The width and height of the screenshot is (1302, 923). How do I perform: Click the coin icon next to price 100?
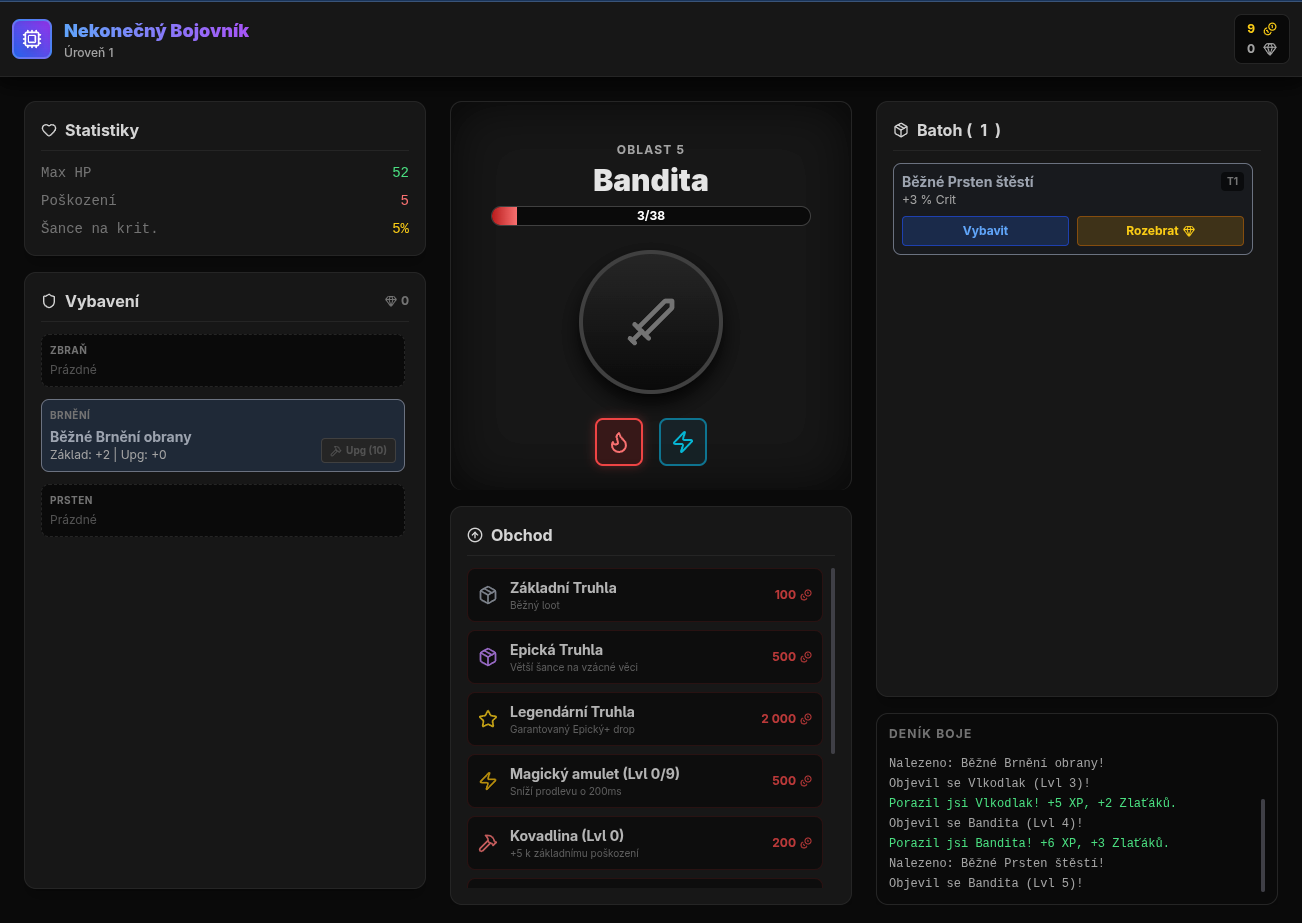pos(806,595)
